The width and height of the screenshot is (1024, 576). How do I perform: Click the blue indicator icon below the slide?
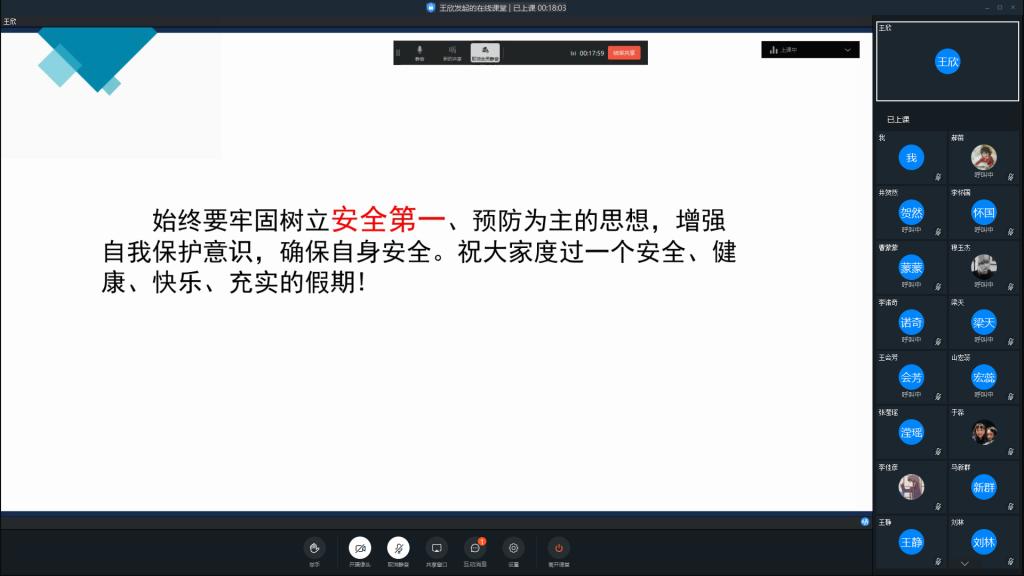click(x=865, y=522)
